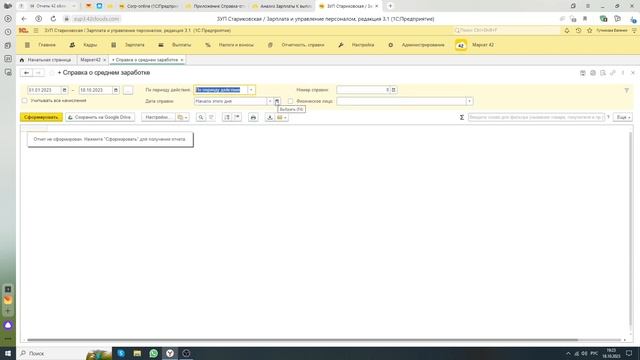Click the filter word search input field
This screenshot has height=360, width=640.
[x=536, y=117]
